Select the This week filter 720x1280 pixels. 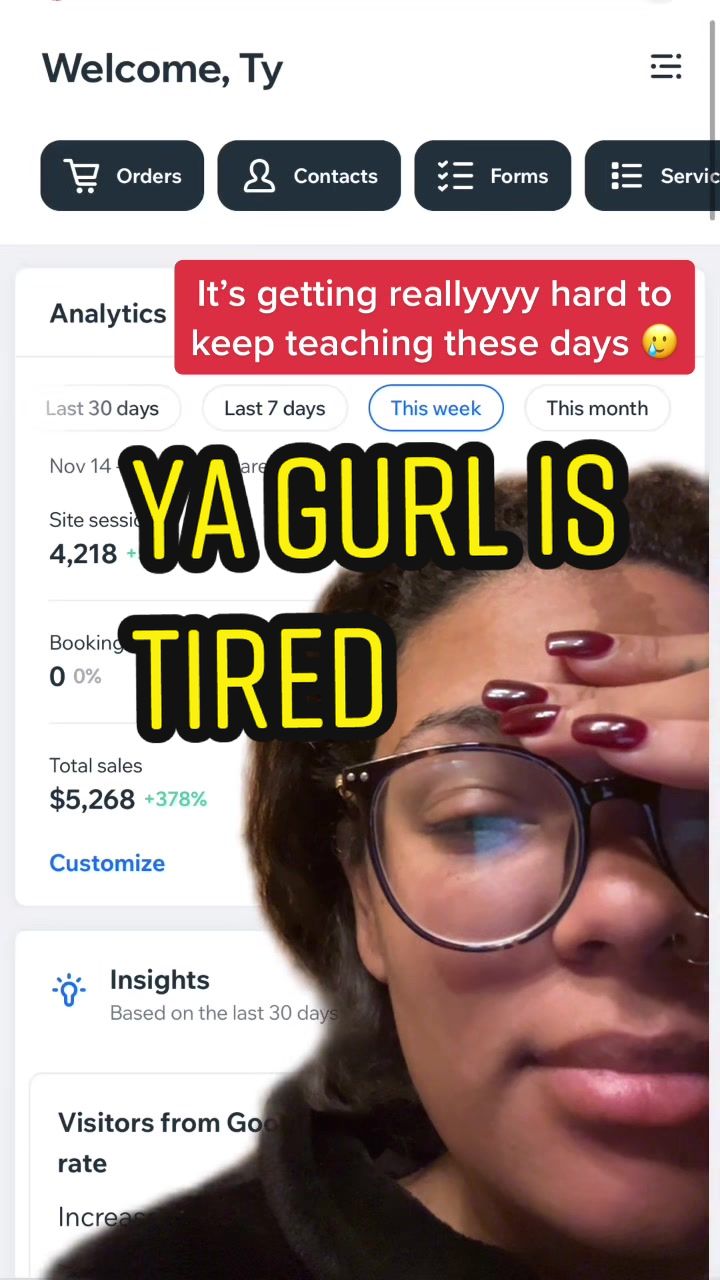436,408
